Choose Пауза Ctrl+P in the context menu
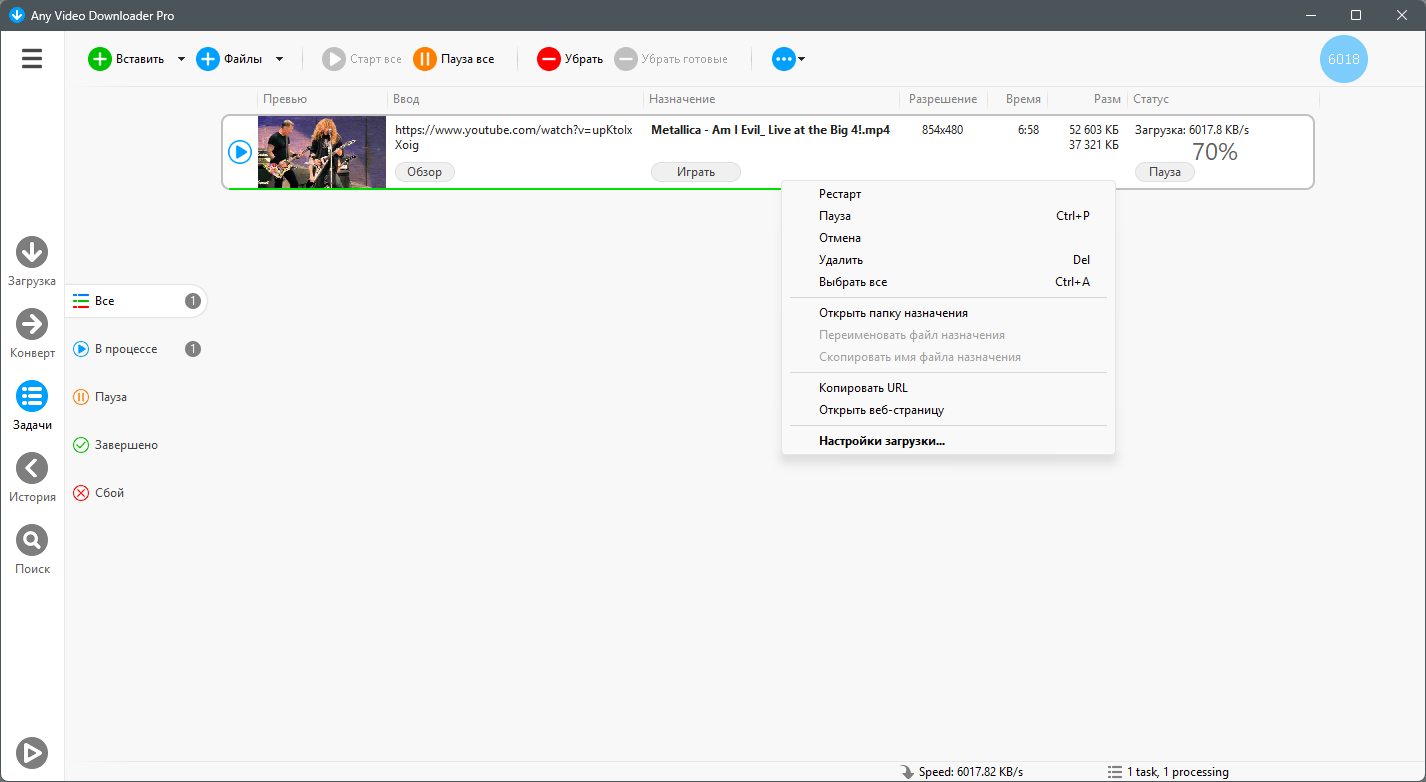Screen dimensions: 1426x782 [x=948, y=216]
